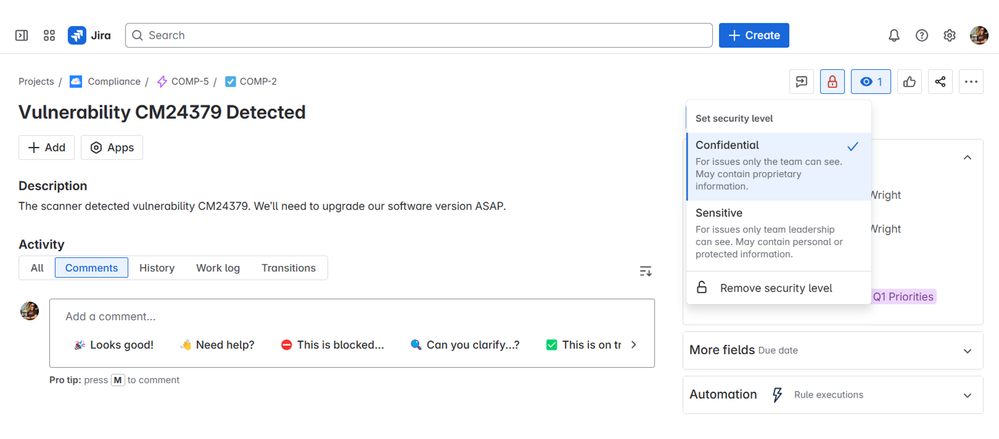999x439 pixels.
Task: Open the COMP-5 breadcrumb link
Action: 189,82
